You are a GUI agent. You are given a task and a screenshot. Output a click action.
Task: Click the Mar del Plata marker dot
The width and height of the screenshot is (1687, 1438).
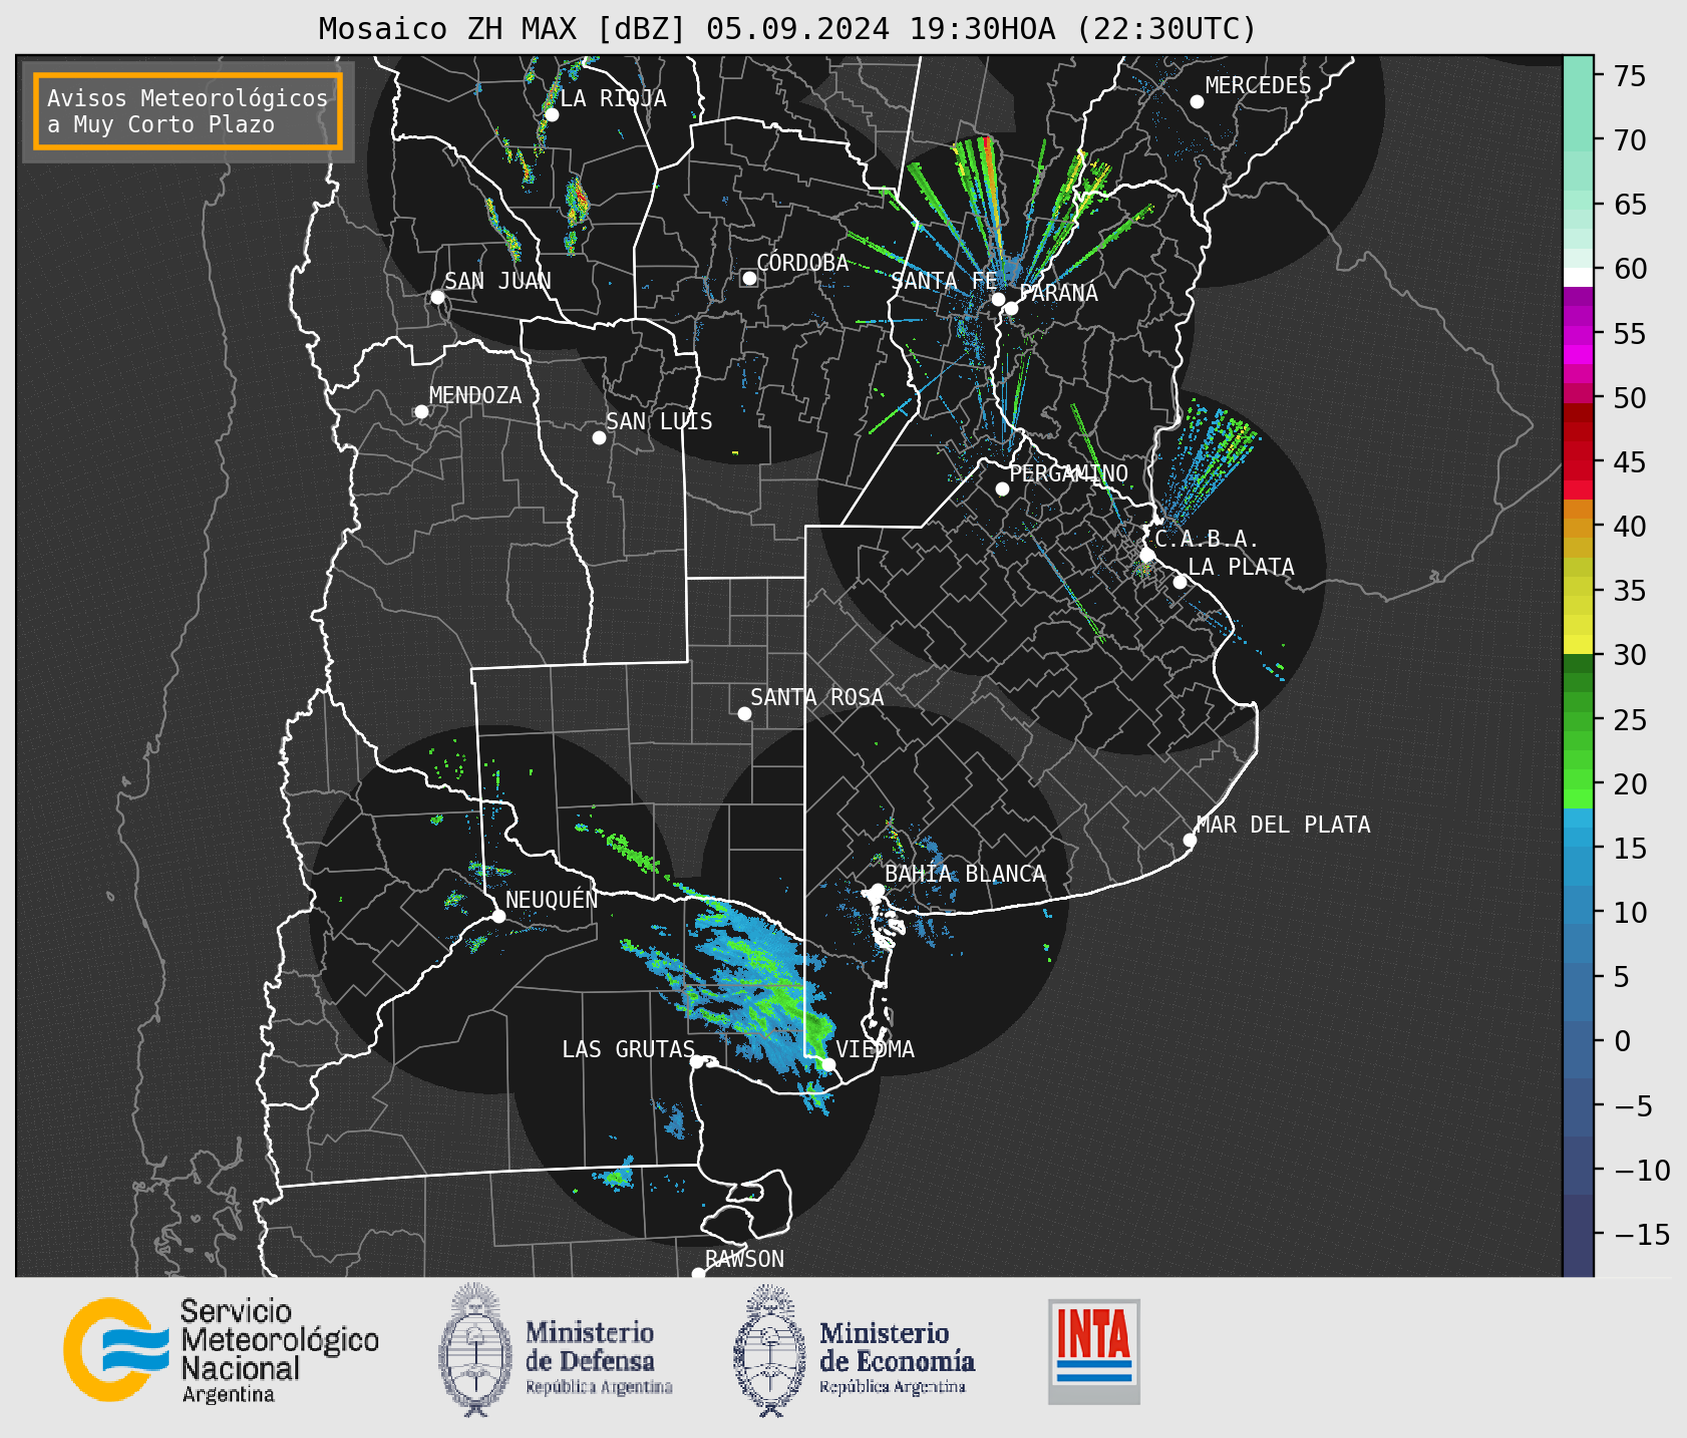click(x=1190, y=840)
